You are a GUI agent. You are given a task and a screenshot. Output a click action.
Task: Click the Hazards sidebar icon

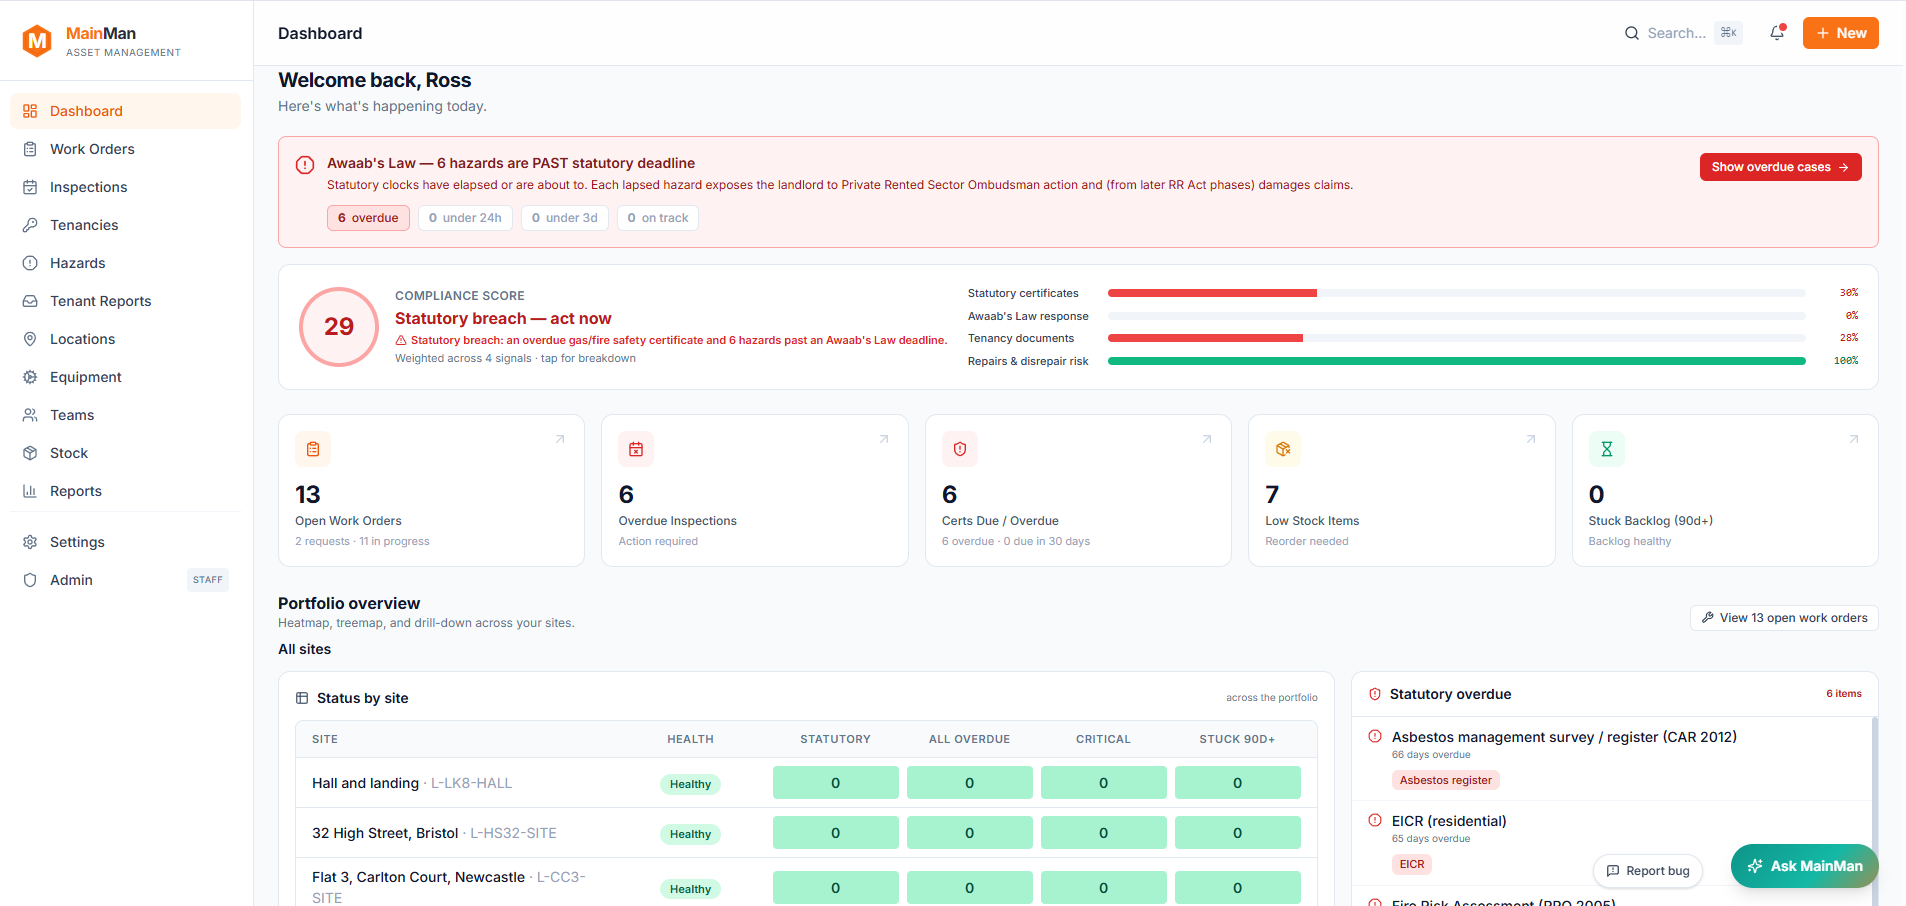tap(30, 263)
